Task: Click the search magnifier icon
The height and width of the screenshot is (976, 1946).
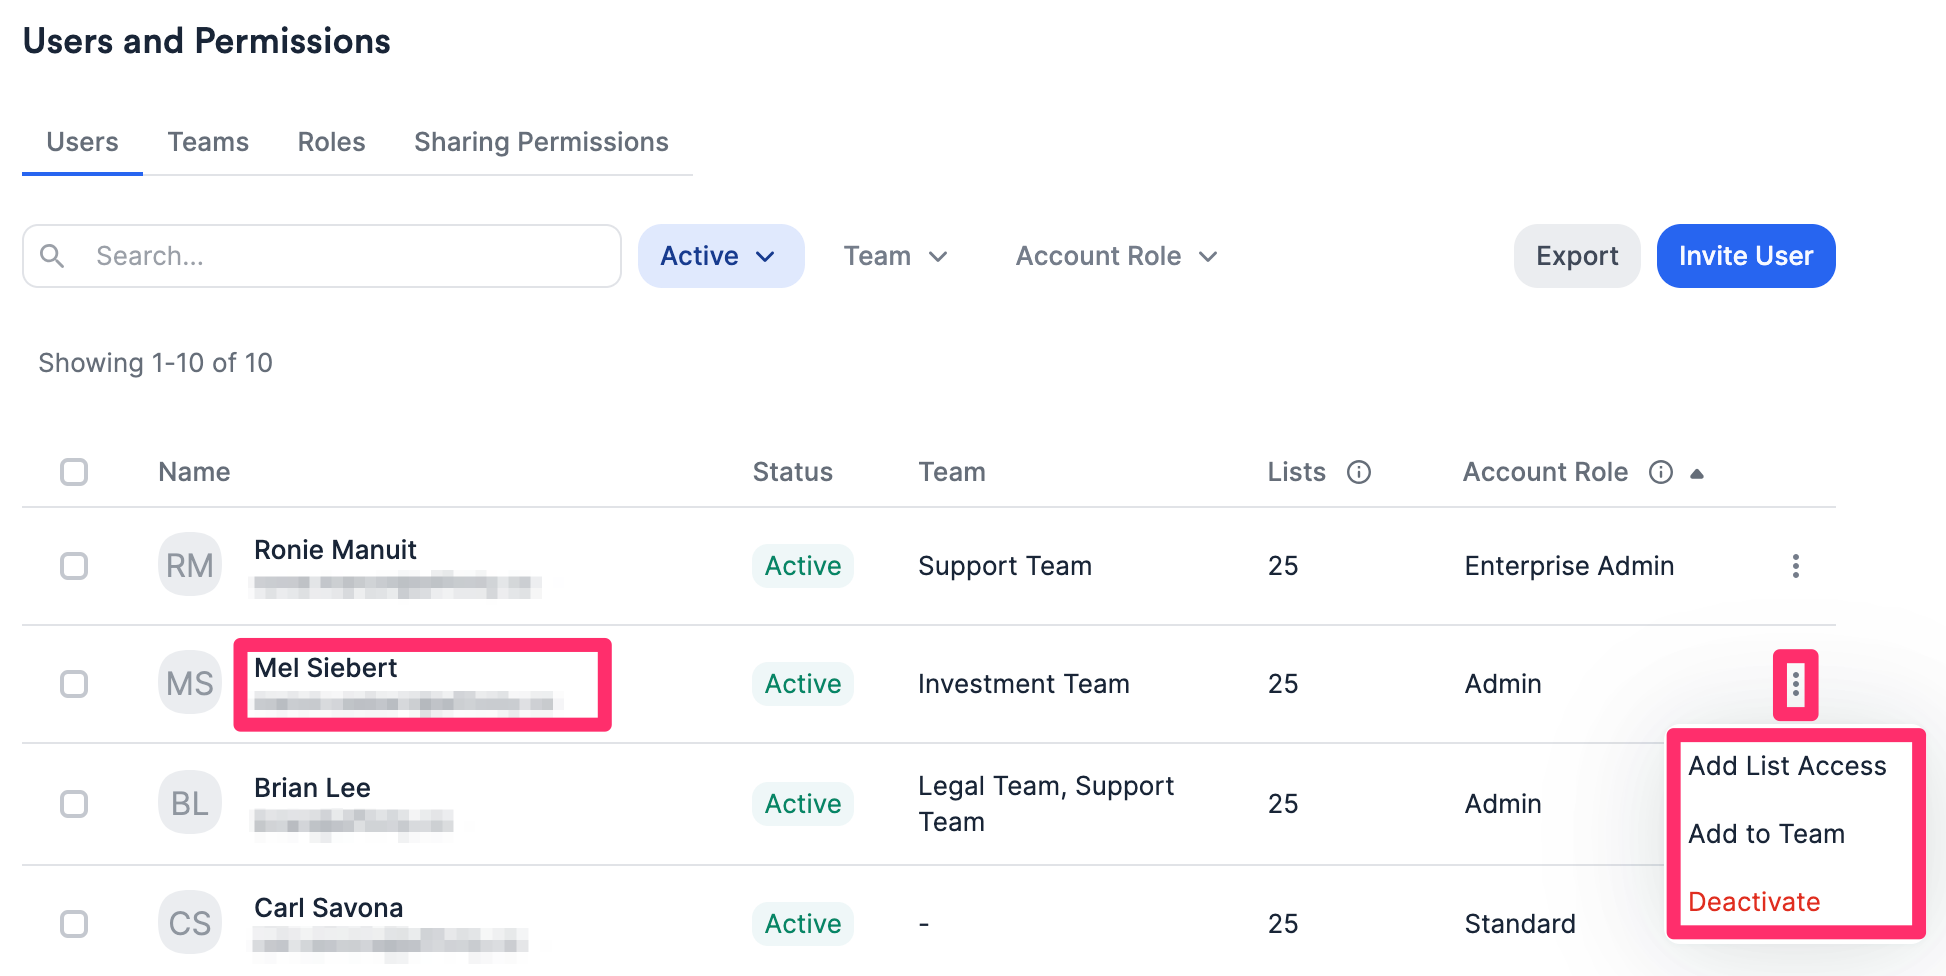Action: [52, 256]
